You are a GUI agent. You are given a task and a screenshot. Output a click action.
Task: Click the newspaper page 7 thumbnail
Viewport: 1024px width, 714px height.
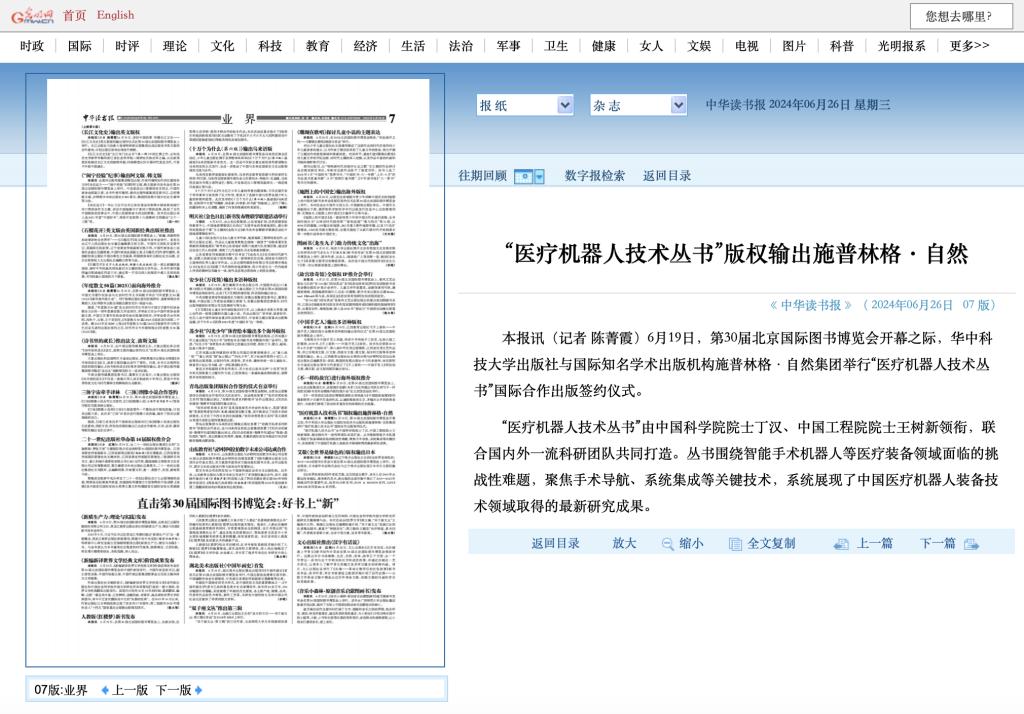[238, 370]
